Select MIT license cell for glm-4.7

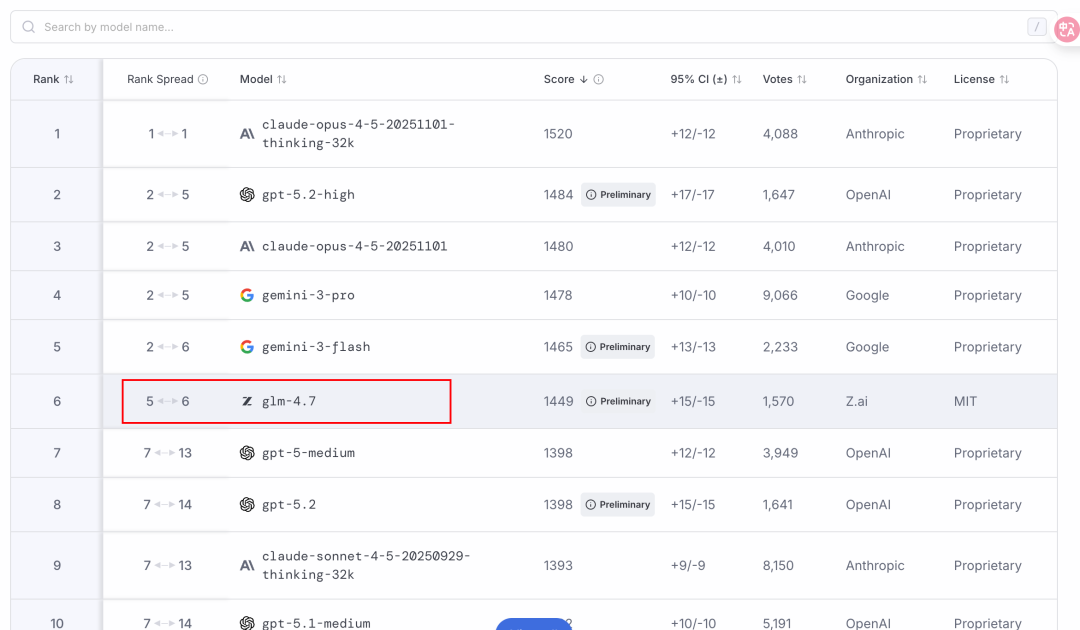point(965,401)
